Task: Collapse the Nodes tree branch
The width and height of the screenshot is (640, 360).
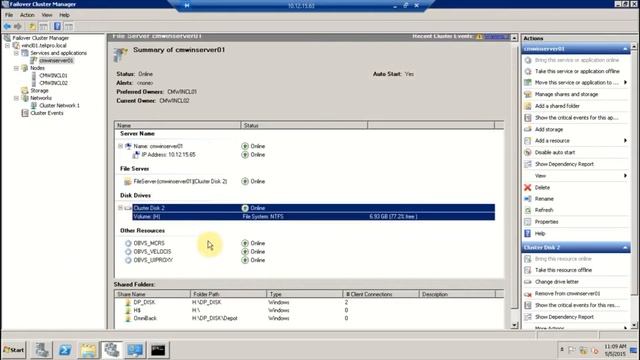Action: click(16, 68)
